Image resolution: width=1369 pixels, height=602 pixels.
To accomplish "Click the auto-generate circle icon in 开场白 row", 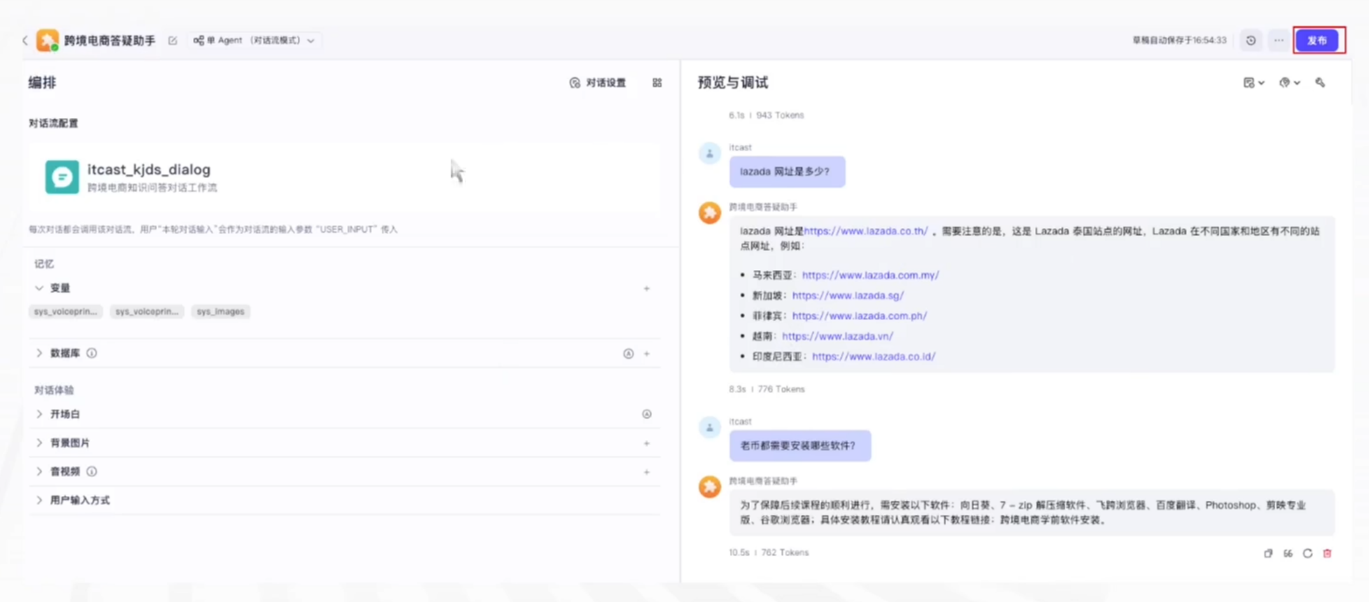I will (647, 414).
